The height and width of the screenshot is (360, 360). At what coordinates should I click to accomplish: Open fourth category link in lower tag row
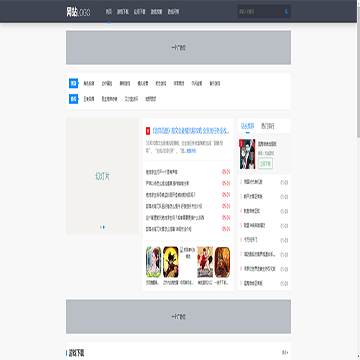click(x=151, y=99)
